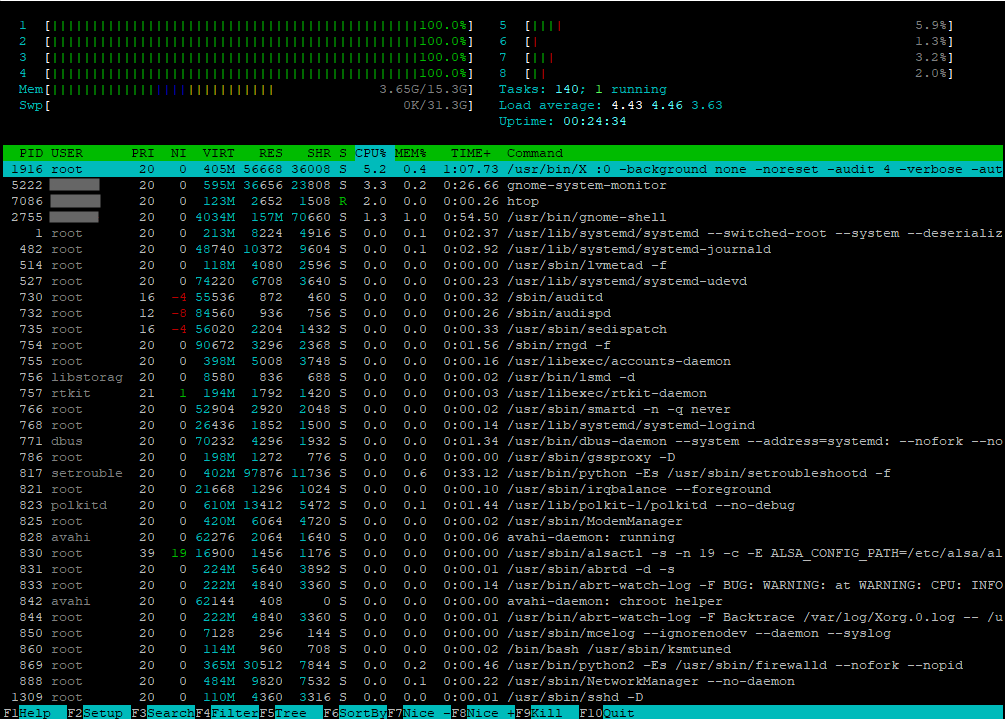Select the avahi-daemon: running row
This screenshot has height=719, width=1005.
click(502, 538)
